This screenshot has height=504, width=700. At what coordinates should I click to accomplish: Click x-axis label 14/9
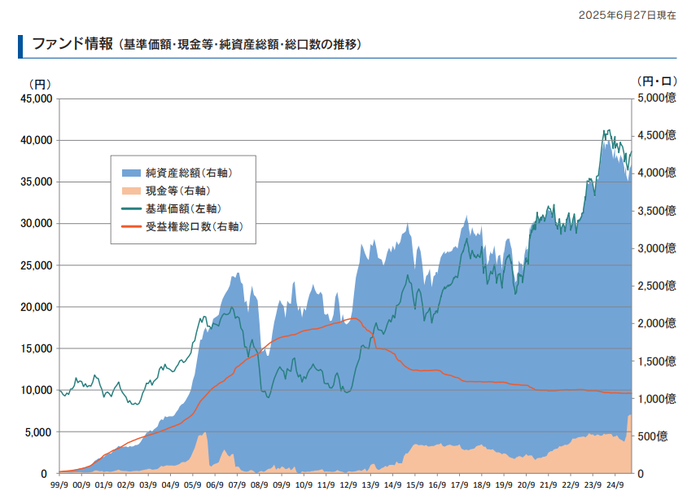point(393,485)
